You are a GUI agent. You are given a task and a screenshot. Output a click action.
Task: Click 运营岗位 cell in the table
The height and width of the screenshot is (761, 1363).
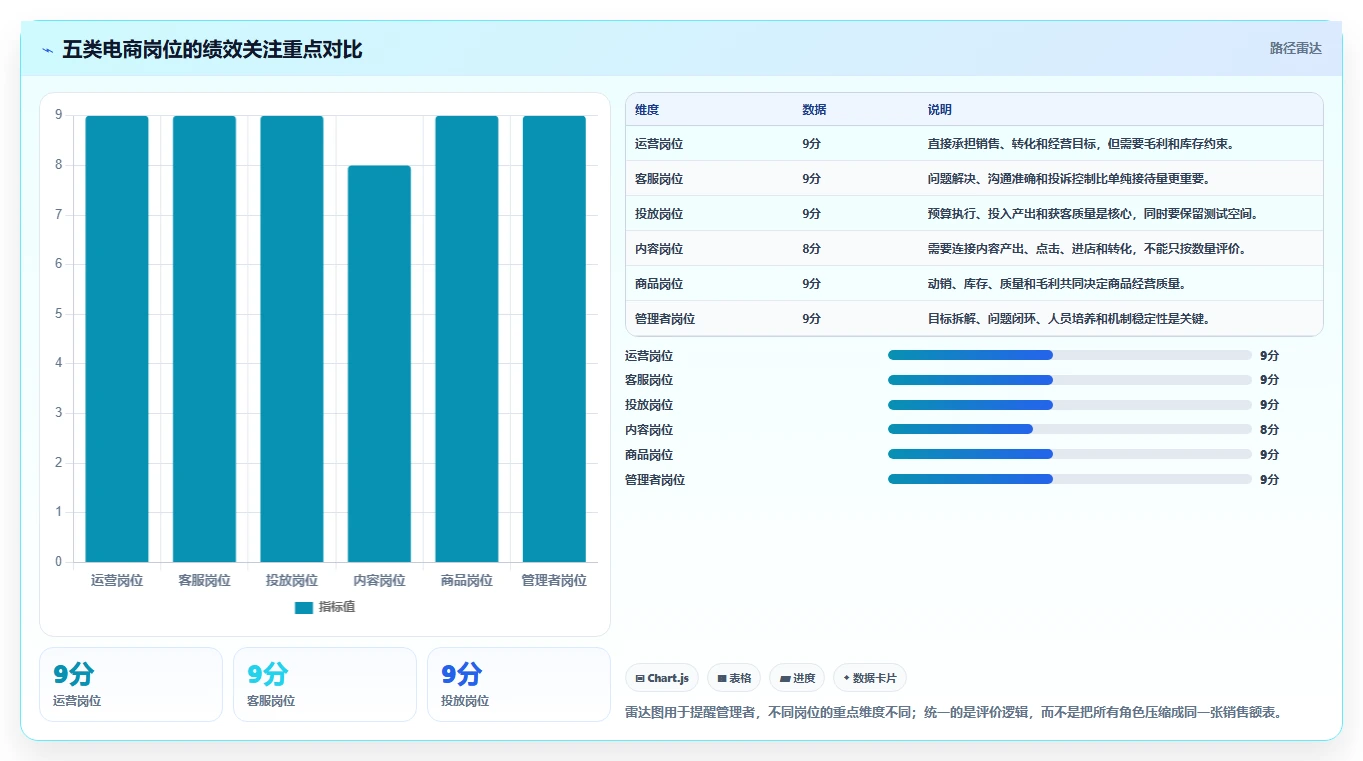click(x=659, y=144)
